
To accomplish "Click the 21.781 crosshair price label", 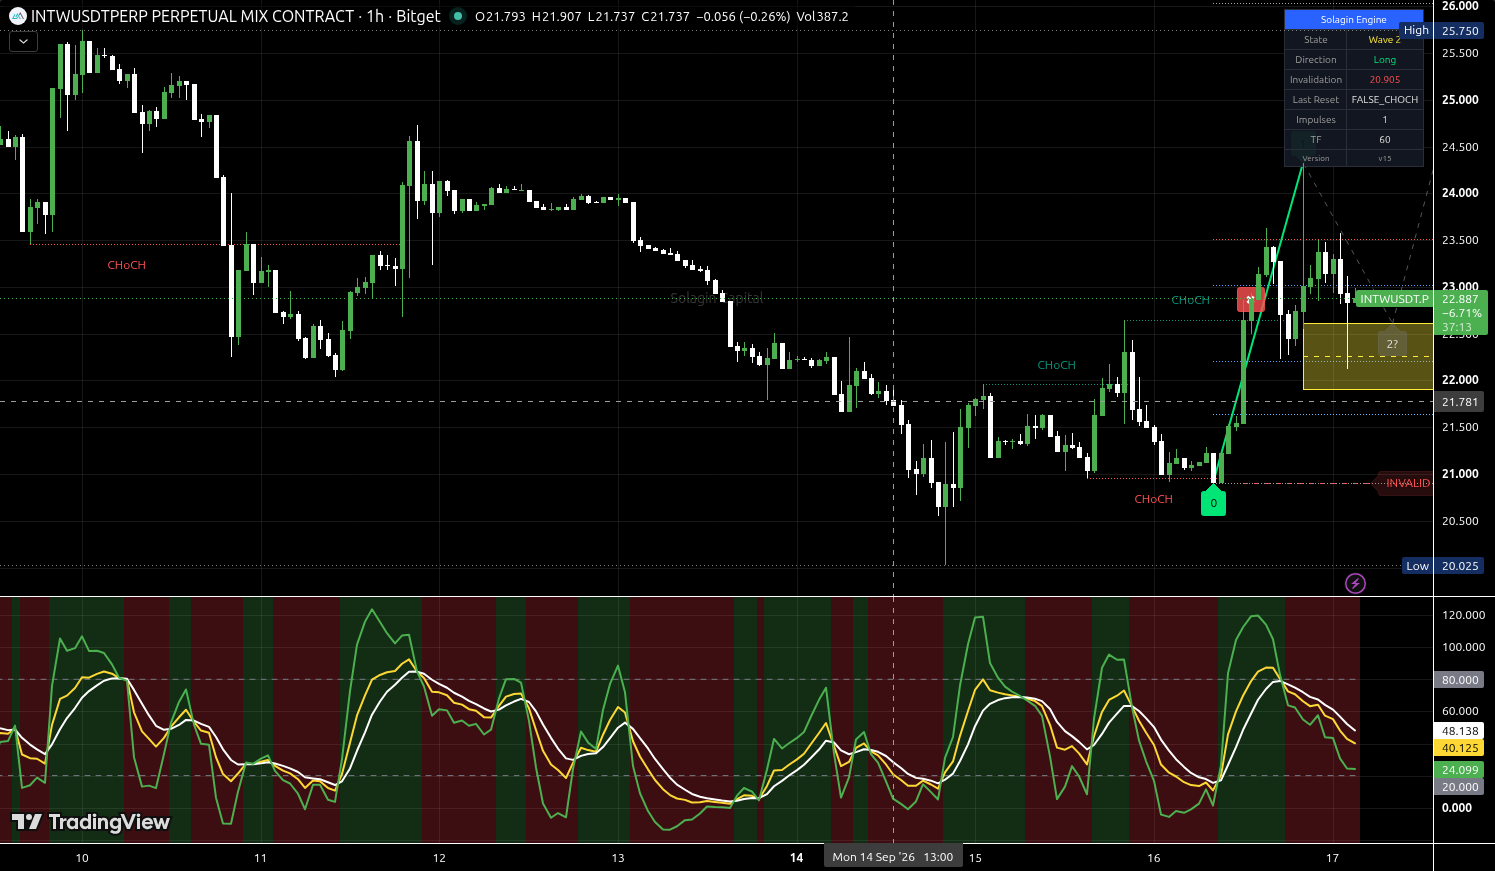I will point(1460,402).
